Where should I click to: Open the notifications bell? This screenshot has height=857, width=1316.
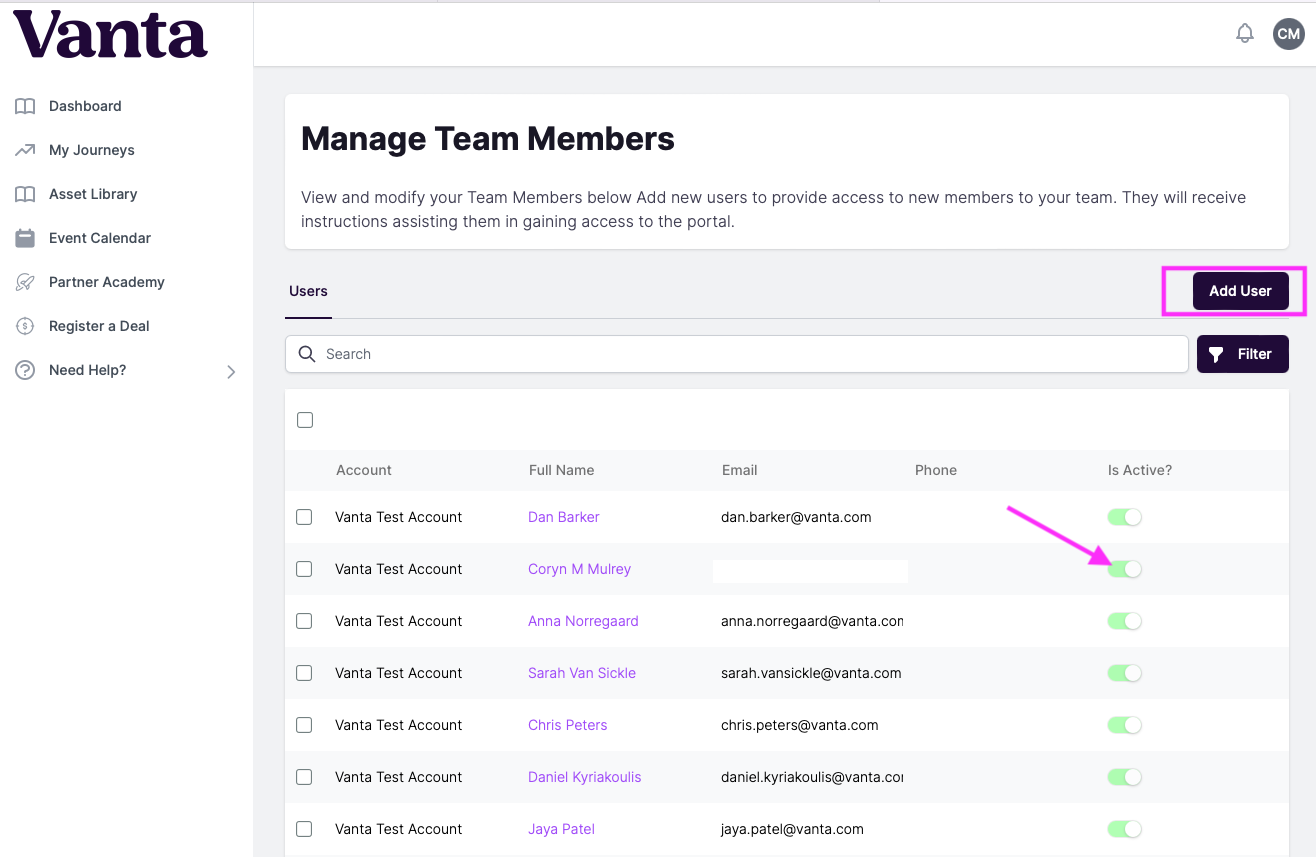point(1245,33)
